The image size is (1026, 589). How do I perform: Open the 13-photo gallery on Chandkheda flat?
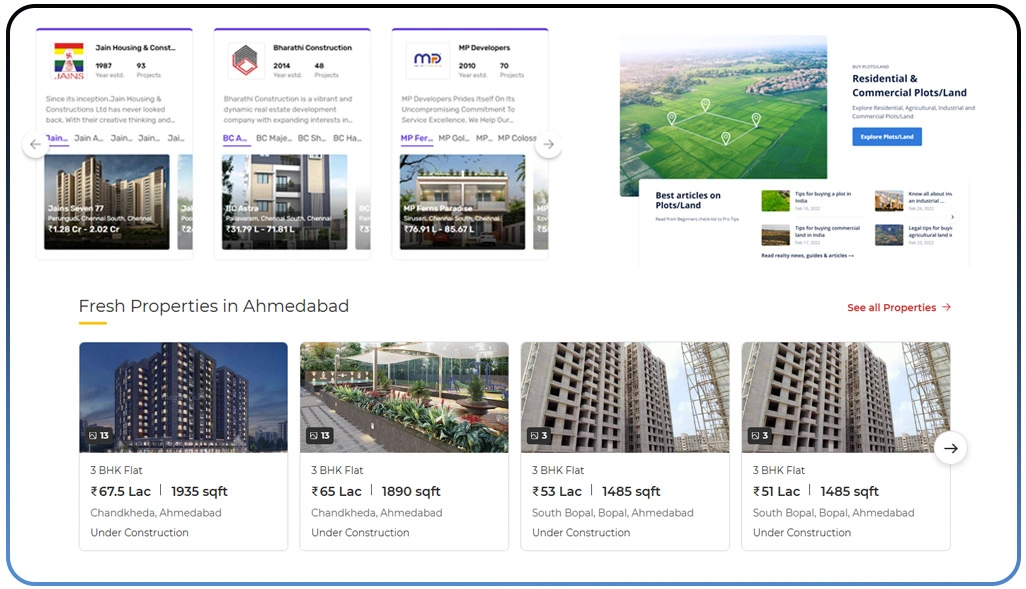(x=99, y=435)
